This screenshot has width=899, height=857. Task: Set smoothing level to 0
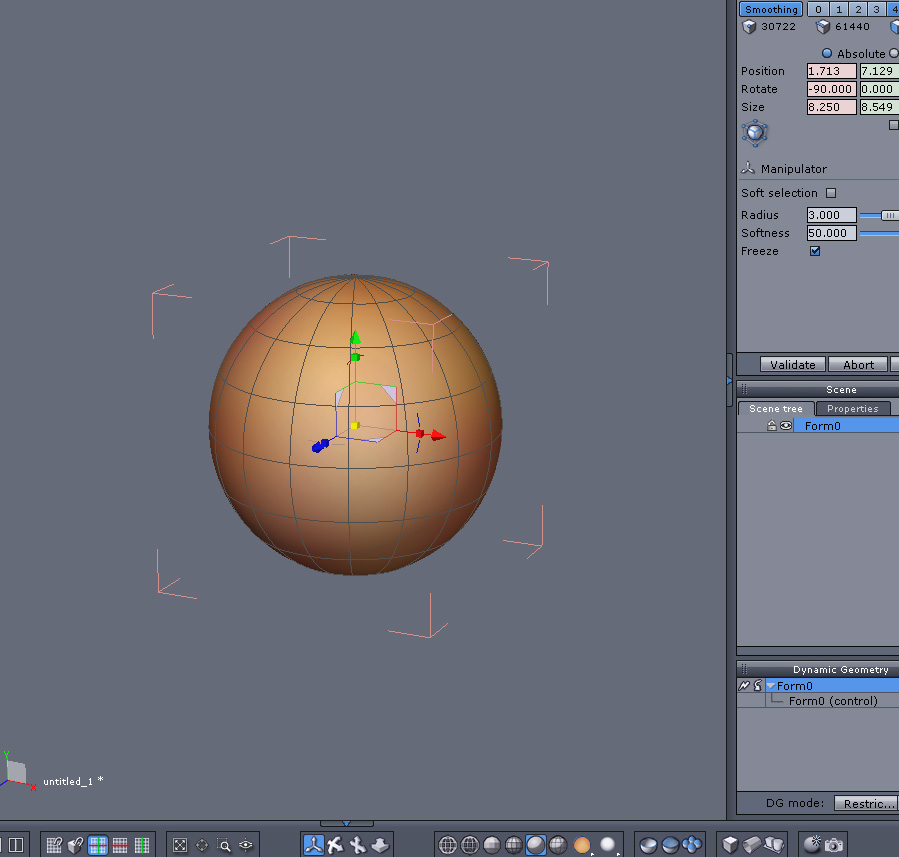pos(818,9)
